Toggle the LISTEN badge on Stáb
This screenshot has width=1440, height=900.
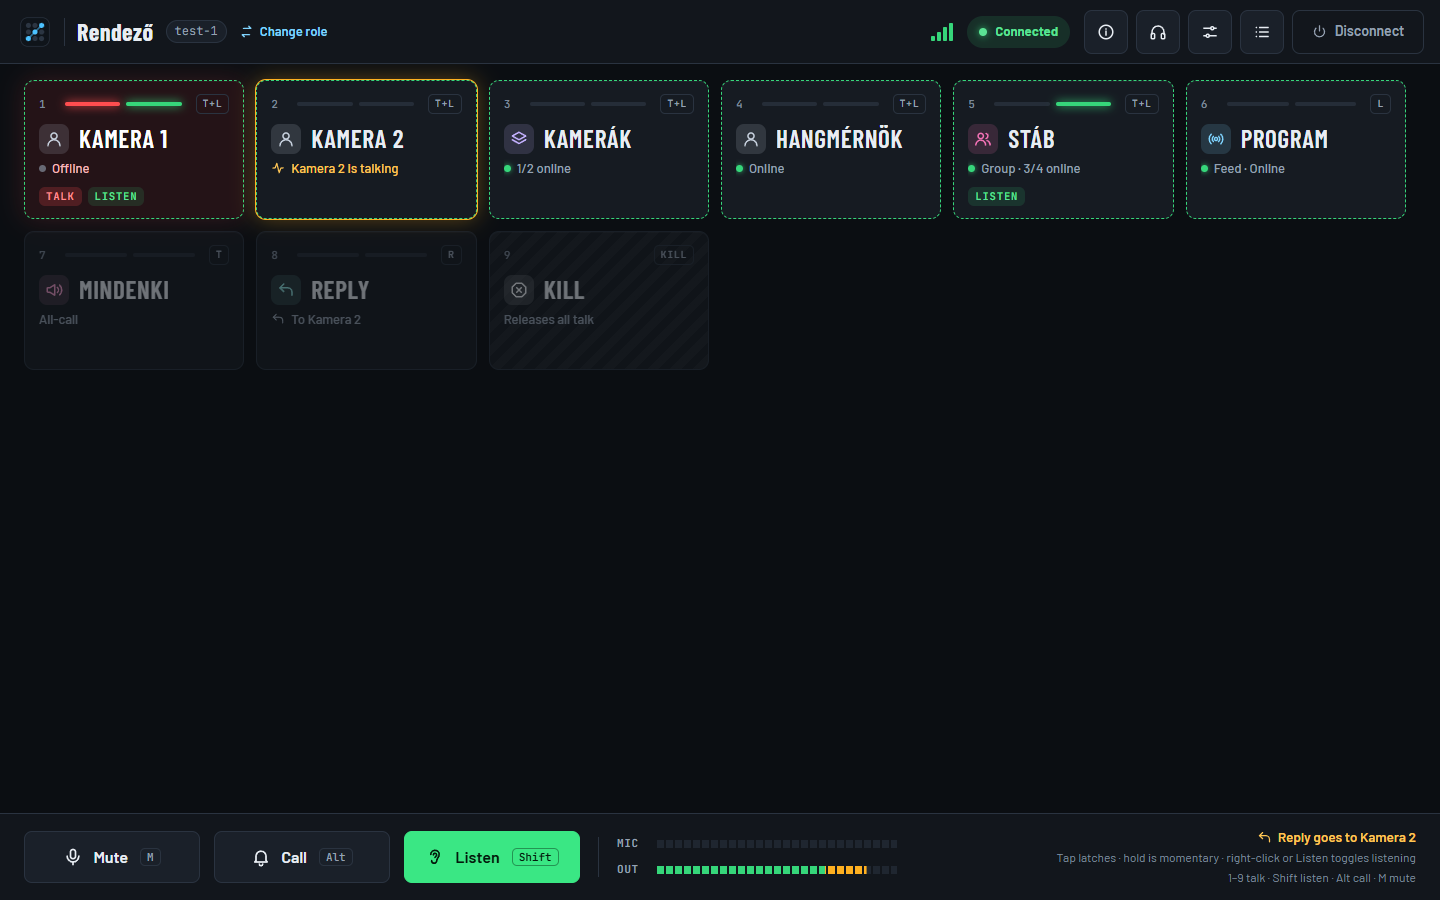997,197
